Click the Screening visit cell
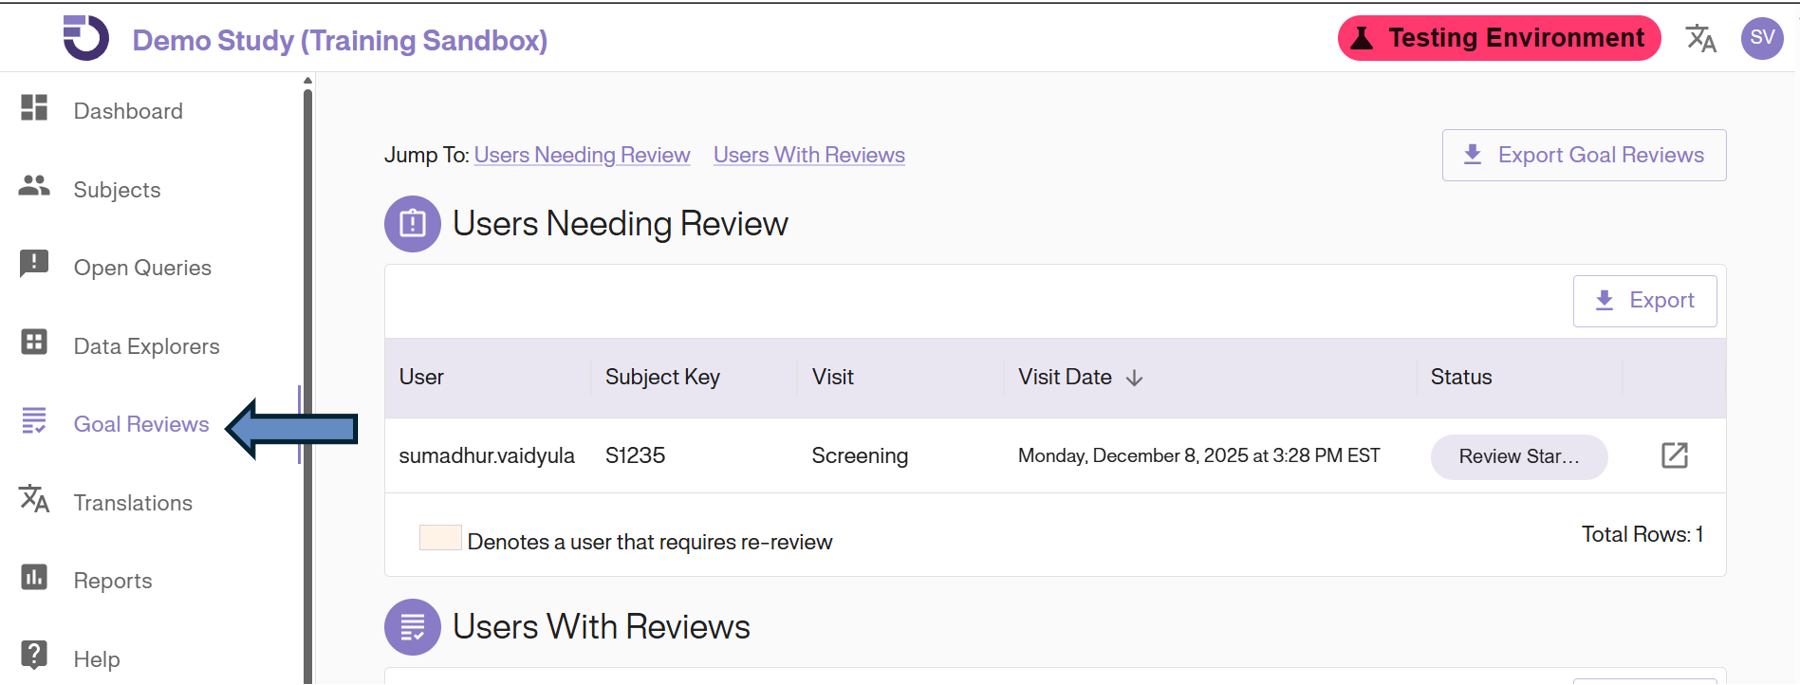The image size is (1803, 685). point(860,456)
